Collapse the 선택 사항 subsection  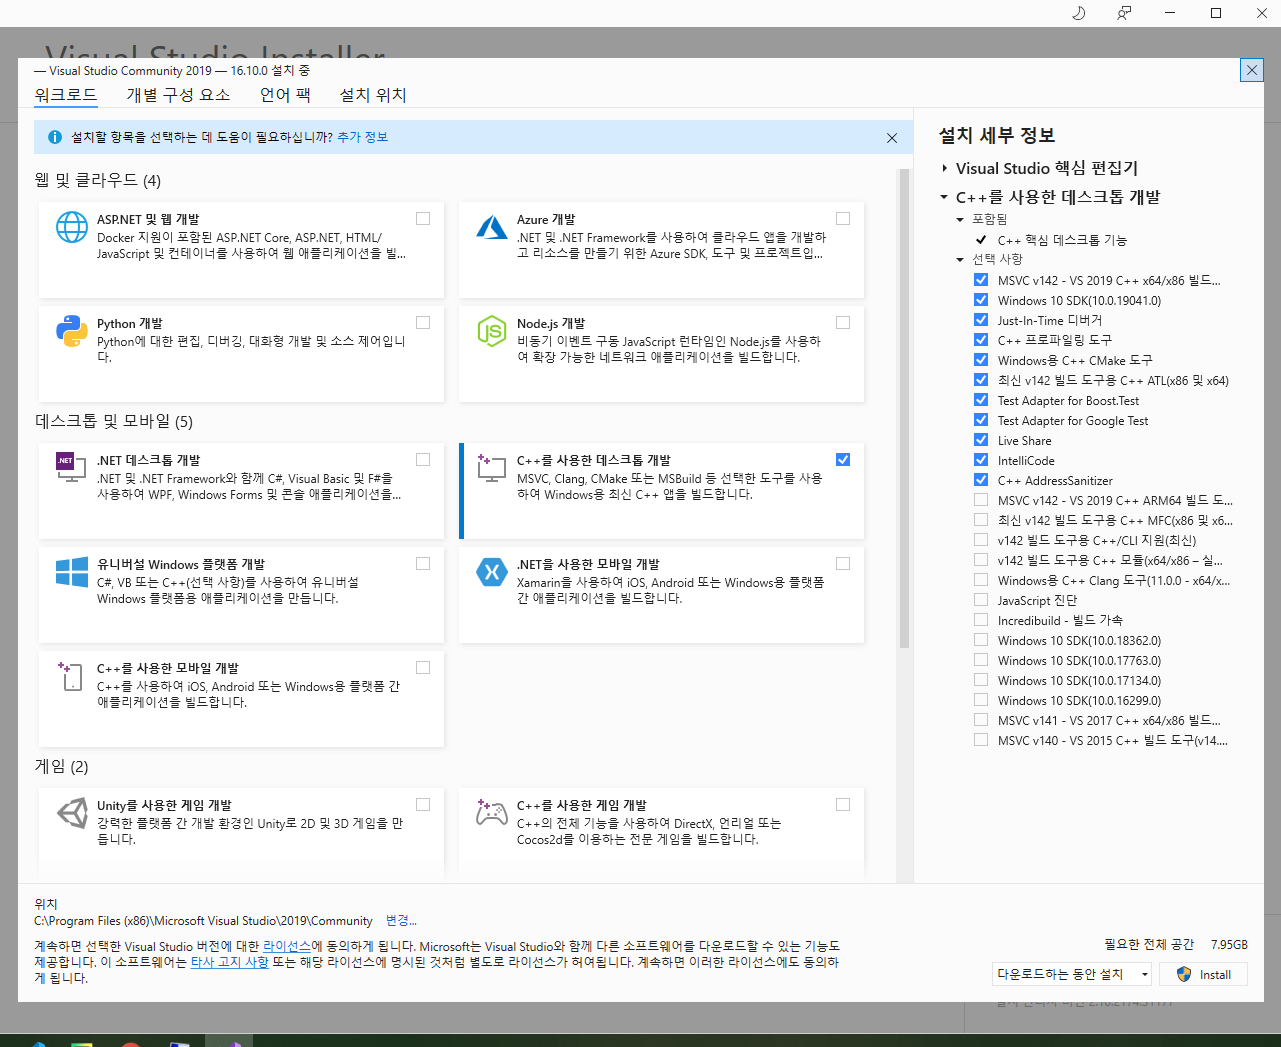pos(960,259)
